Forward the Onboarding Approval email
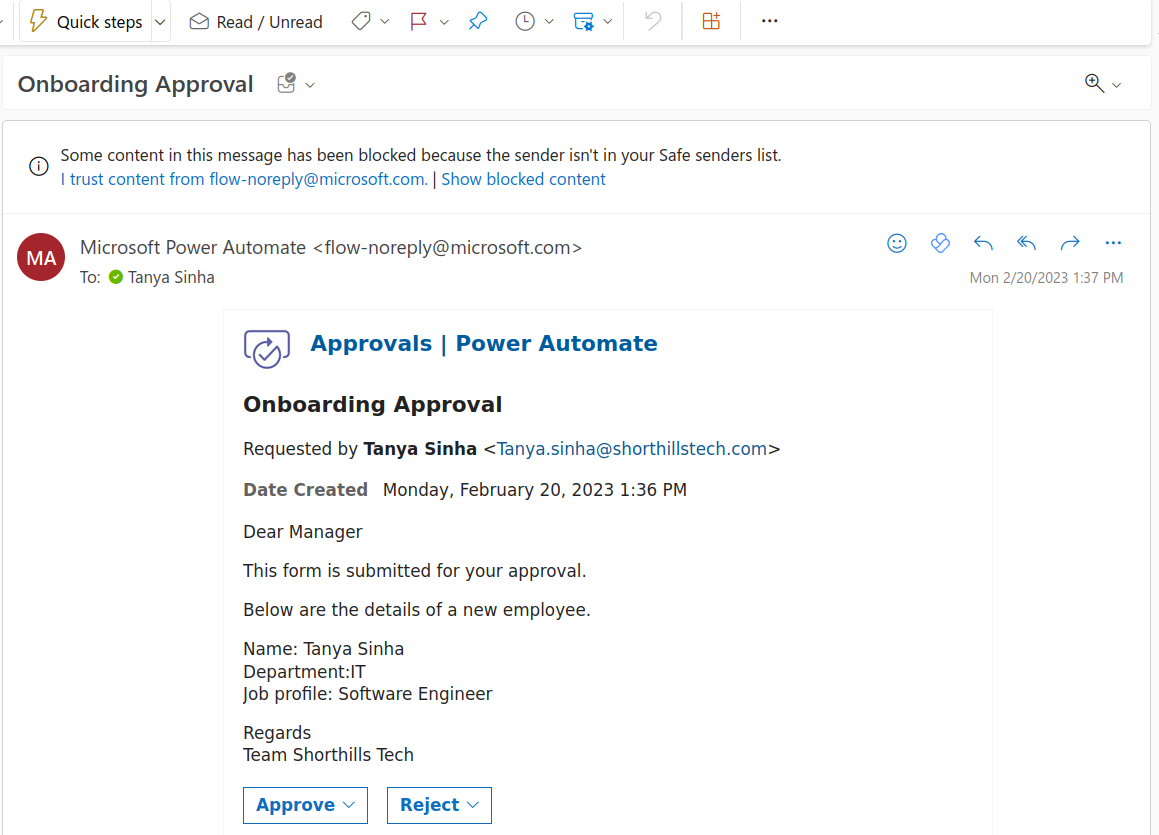This screenshot has height=835, width=1159. point(1069,243)
